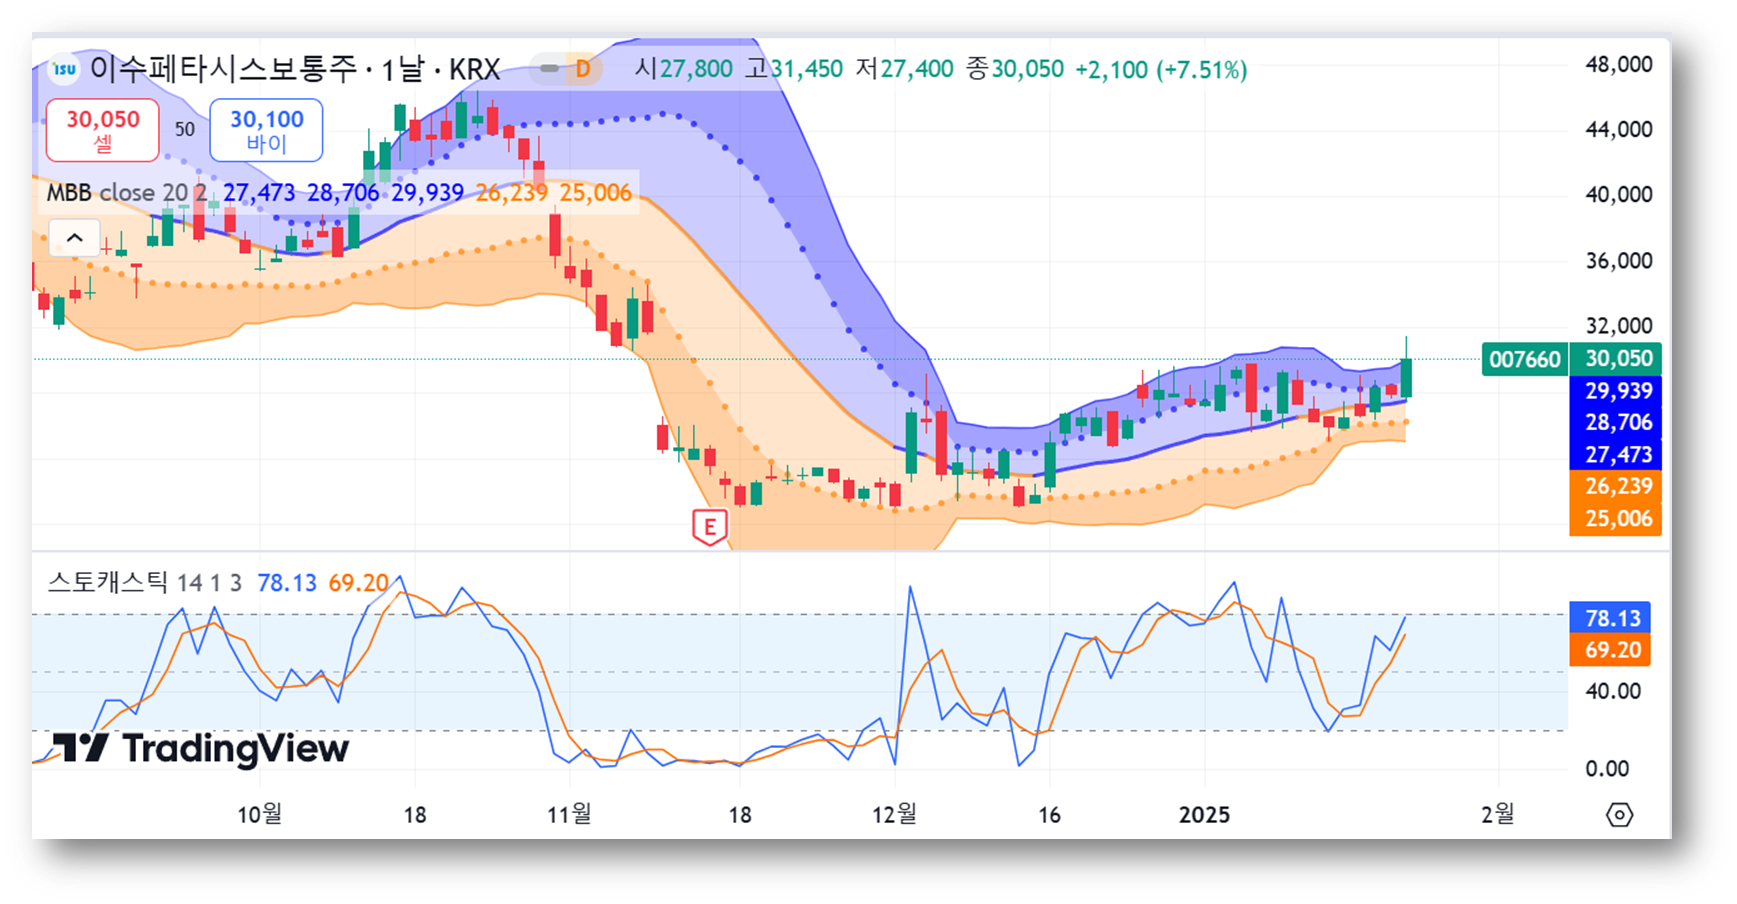The image size is (1737, 904).
Task: Click the blue 78.13 stochastic axis label
Action: pos(1610,618)
